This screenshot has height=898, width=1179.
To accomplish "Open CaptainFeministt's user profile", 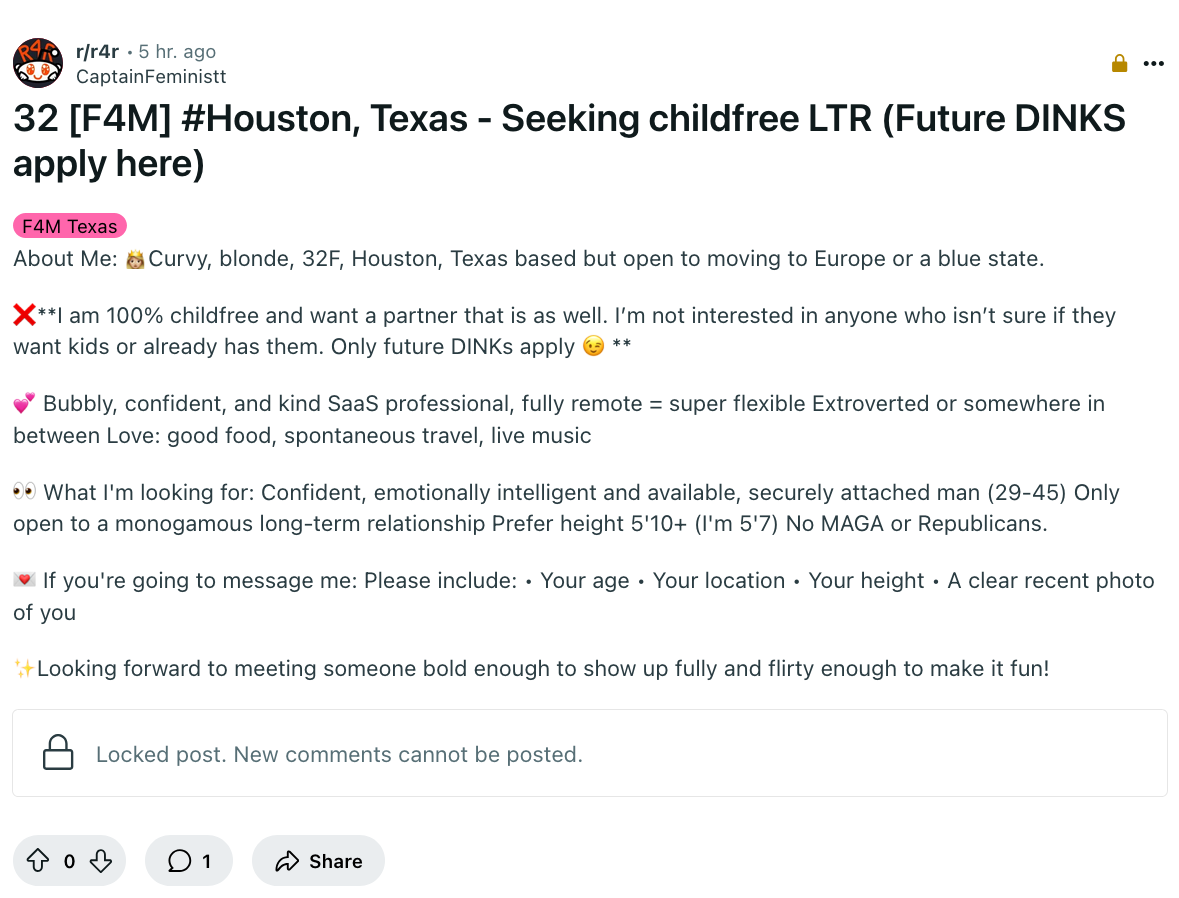I will [150, 77].
